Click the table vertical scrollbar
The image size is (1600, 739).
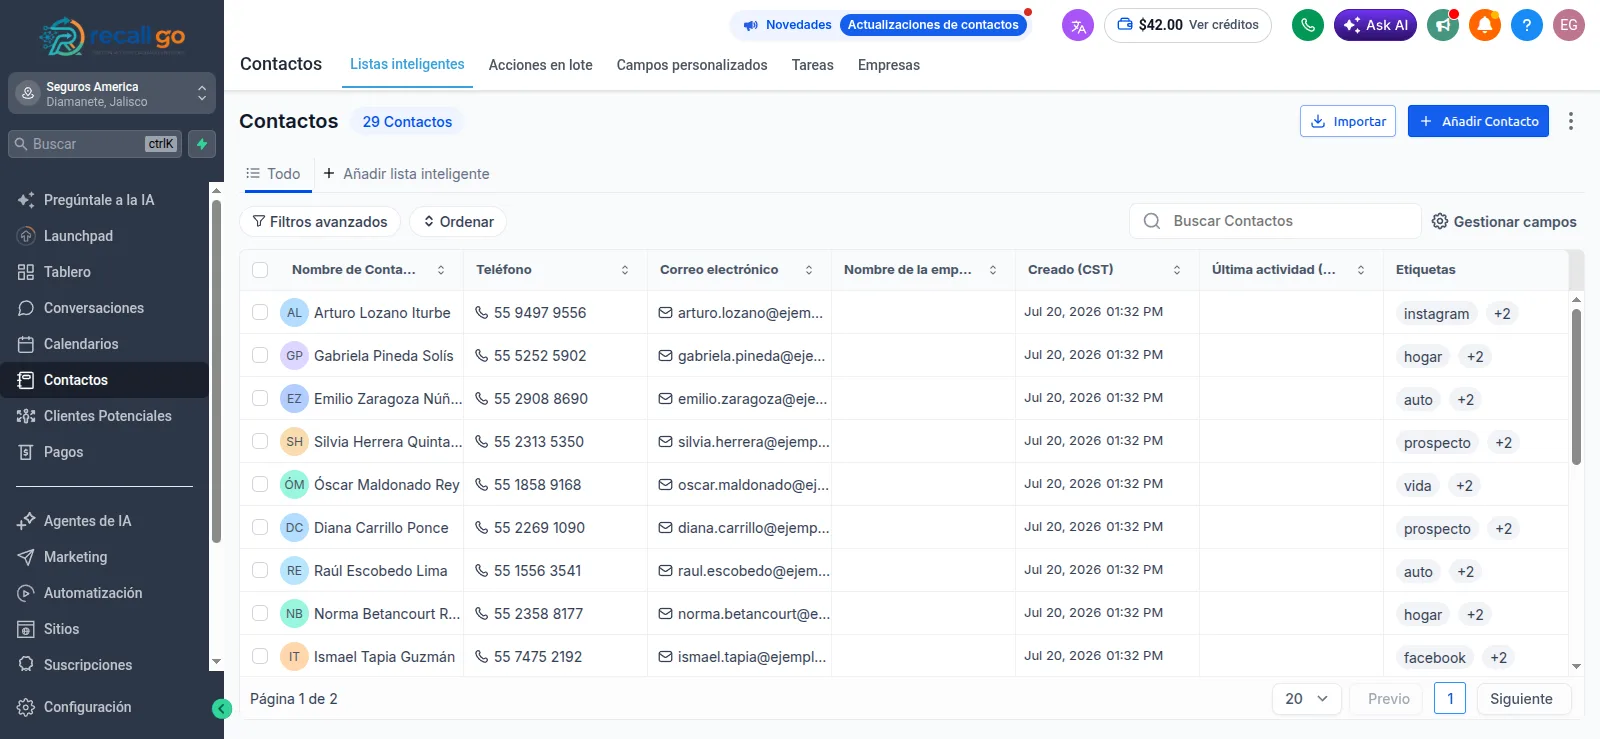(x=1576, y=387)
